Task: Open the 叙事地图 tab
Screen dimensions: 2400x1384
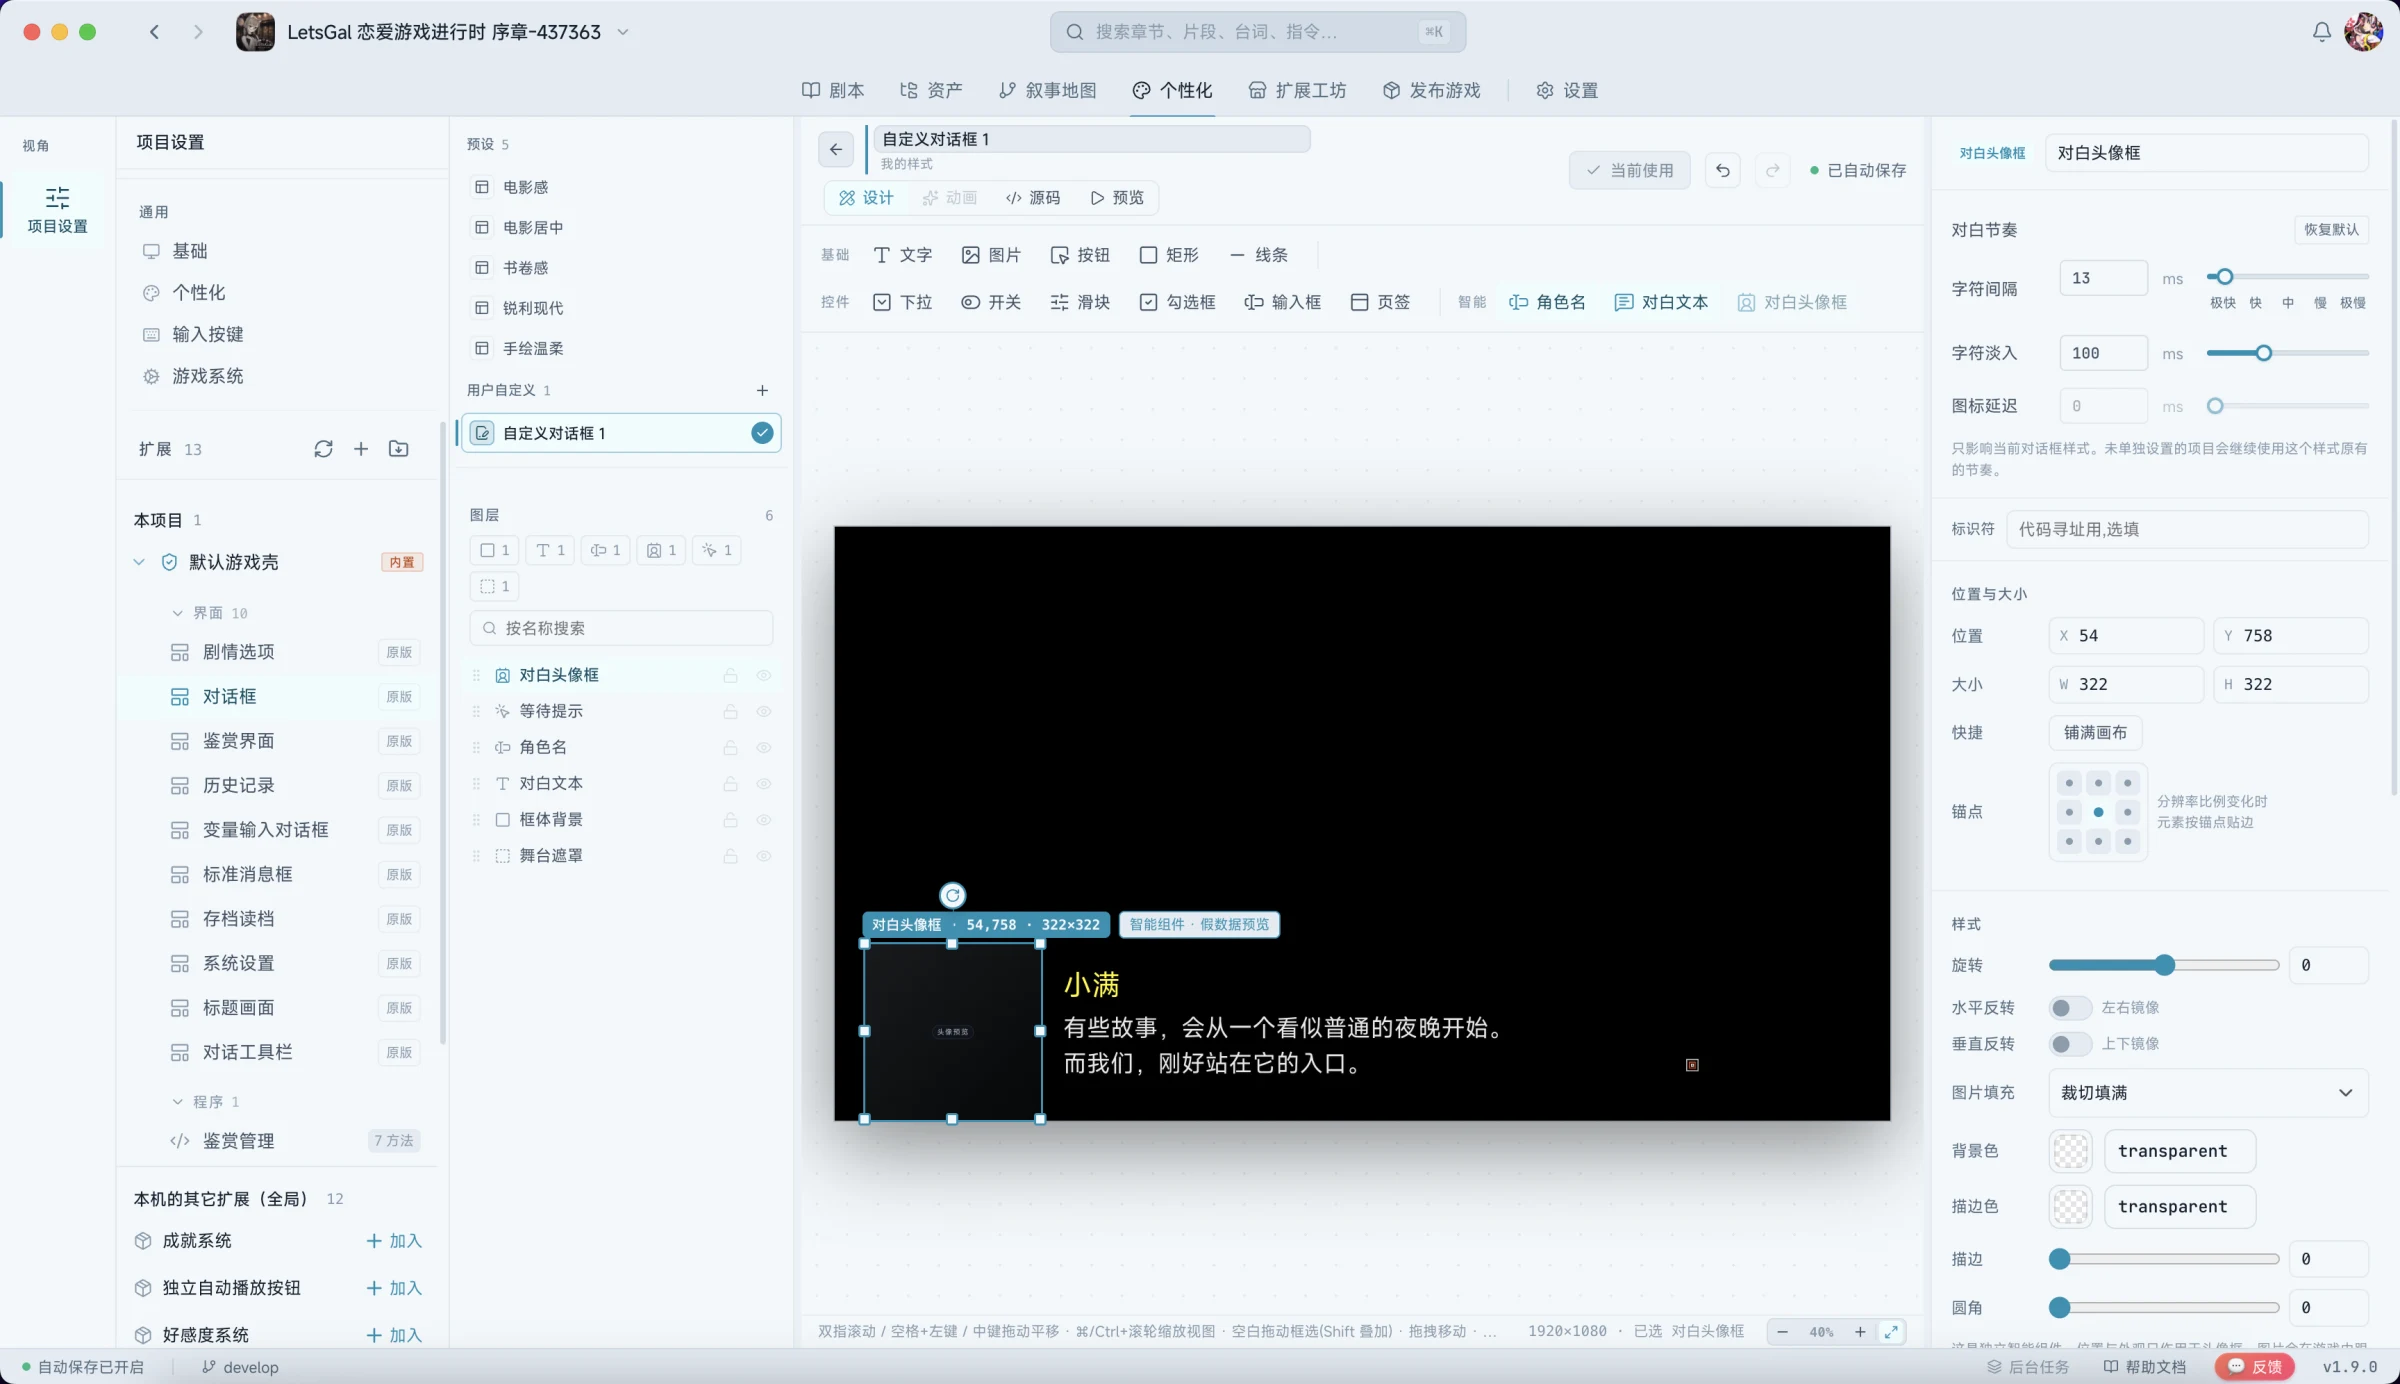Action: pos(1048,90)
